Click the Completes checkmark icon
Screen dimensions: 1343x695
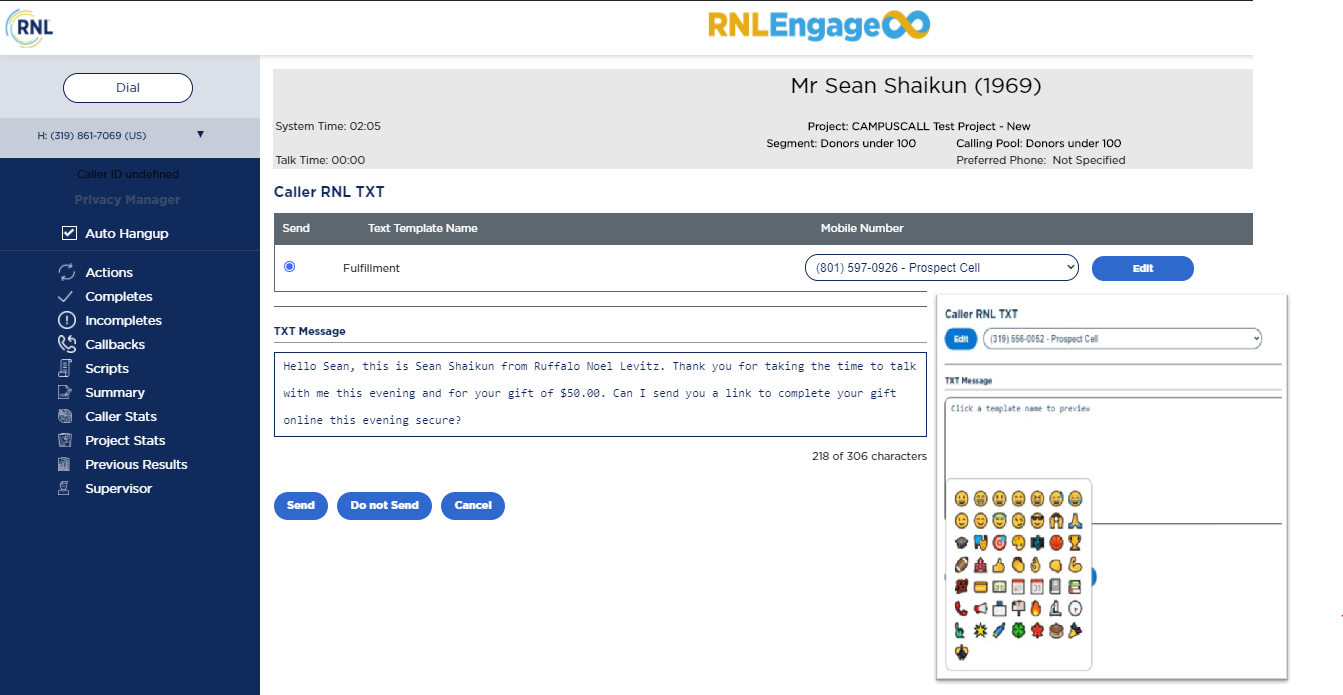click(66, 296)
